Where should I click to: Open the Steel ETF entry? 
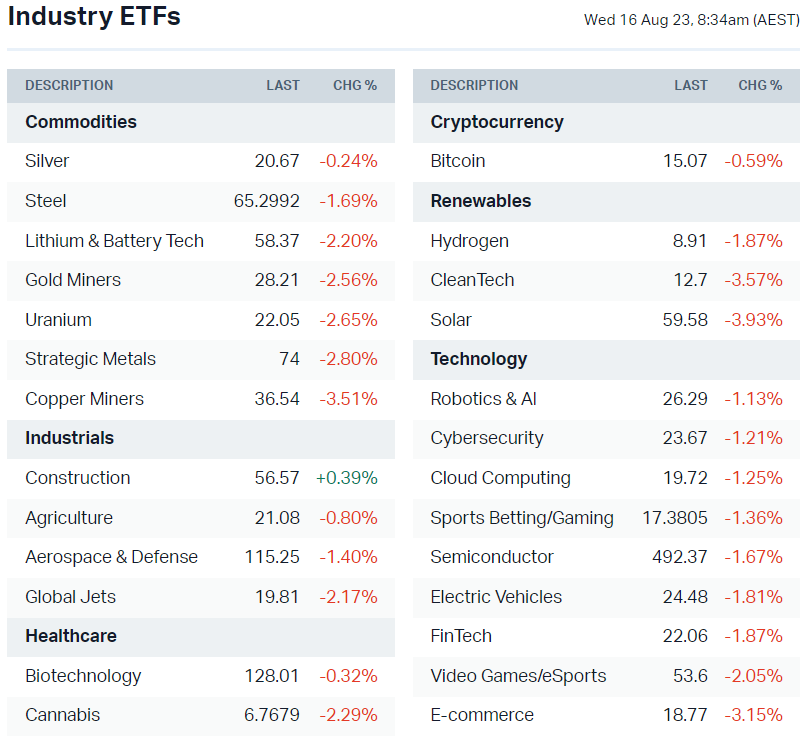click(x=46, y=201)
